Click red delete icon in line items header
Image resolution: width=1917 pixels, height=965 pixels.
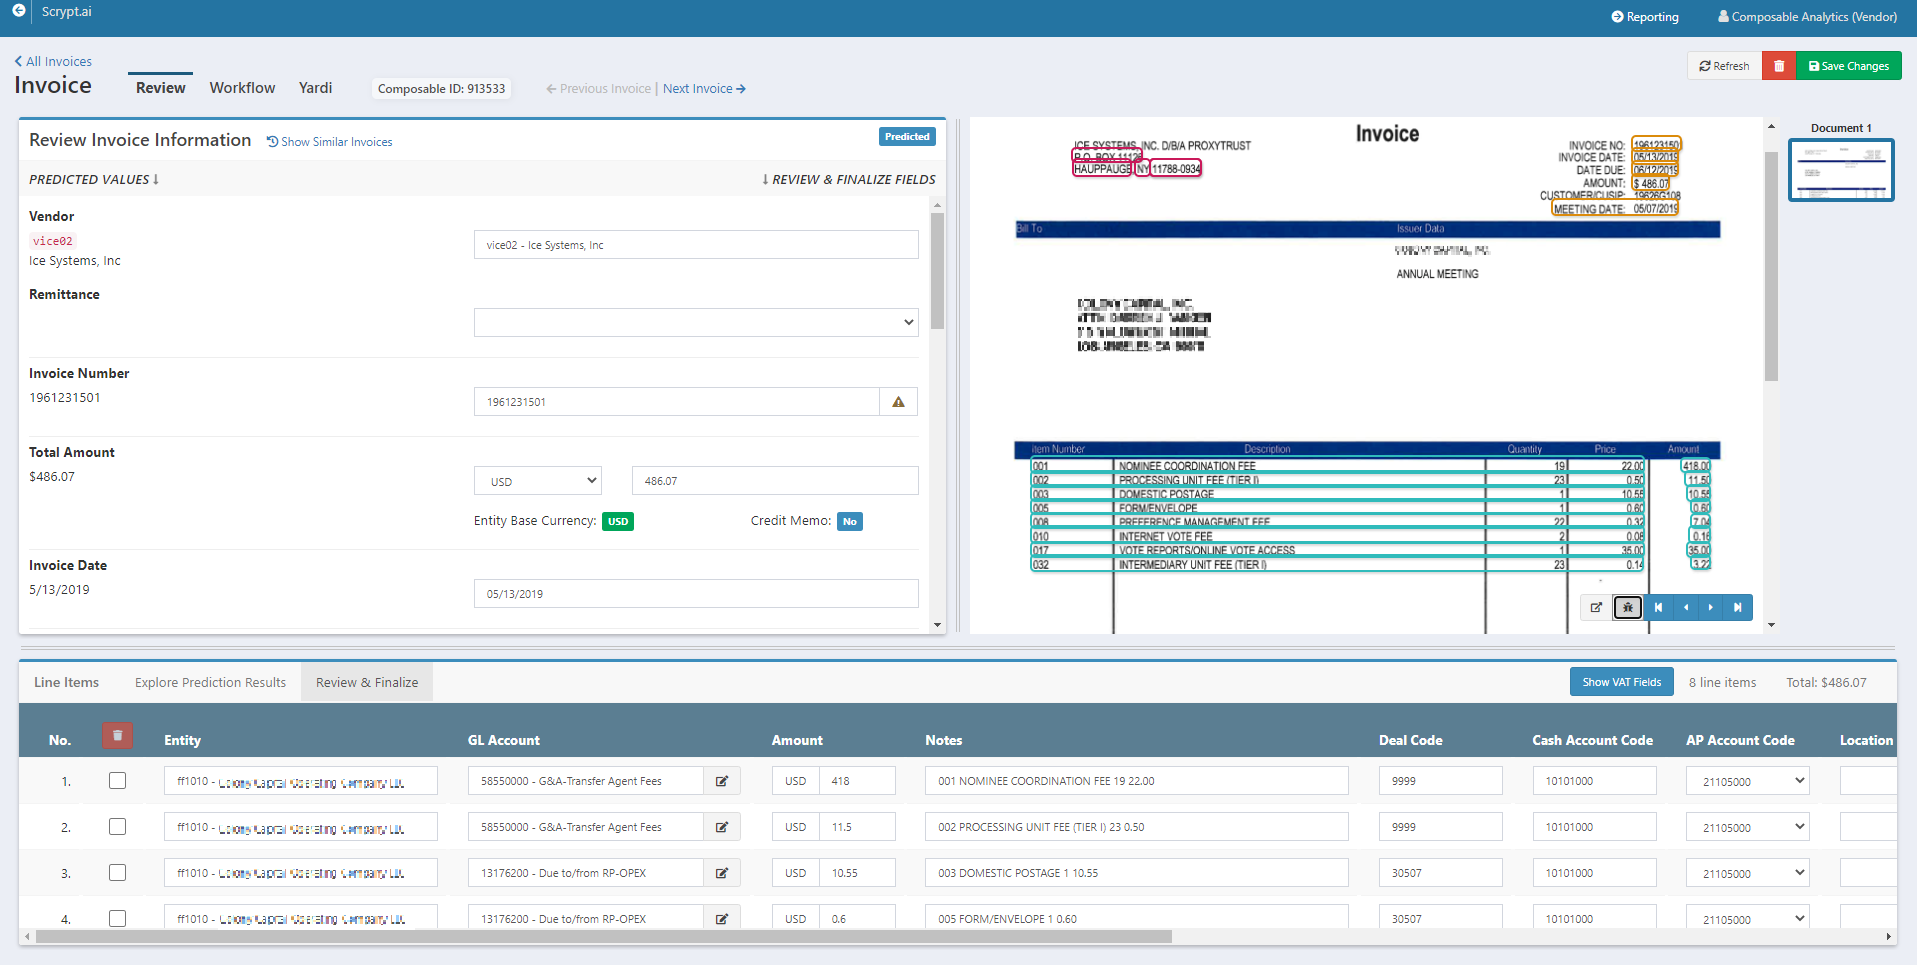(117, 736)
